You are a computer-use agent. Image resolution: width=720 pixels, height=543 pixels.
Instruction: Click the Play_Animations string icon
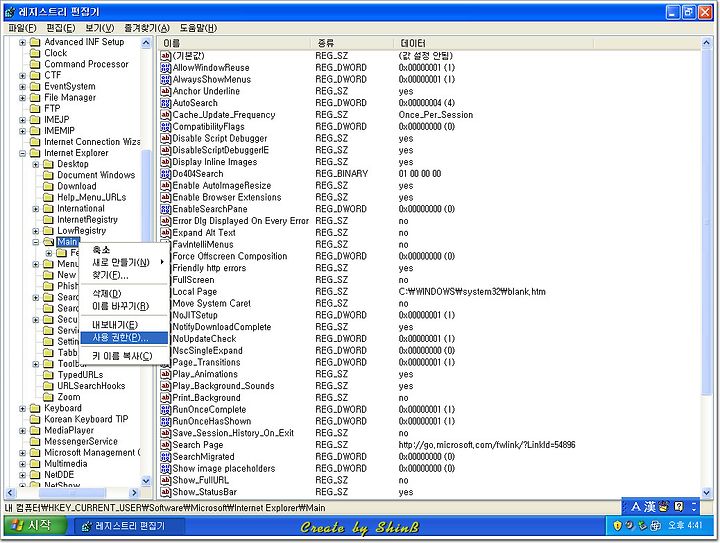165,374
